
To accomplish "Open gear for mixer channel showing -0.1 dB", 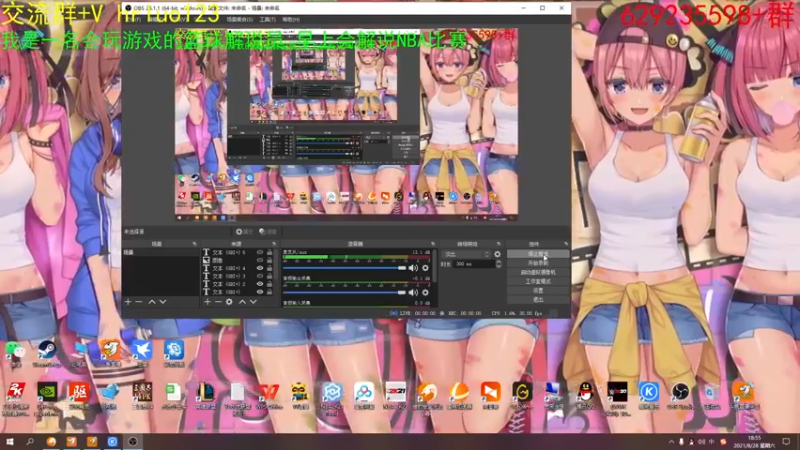I will [x=425, y=292].
